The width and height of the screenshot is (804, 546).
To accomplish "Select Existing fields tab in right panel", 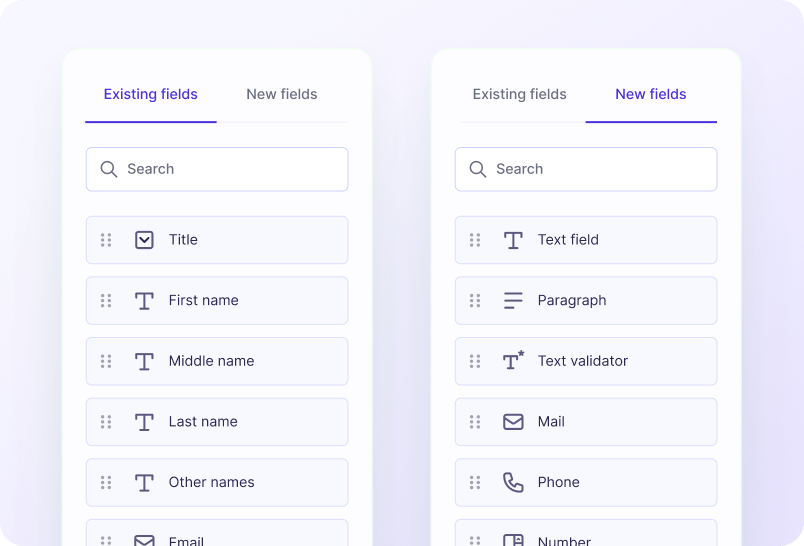I will pyautogui.click(x=520, y=95).
